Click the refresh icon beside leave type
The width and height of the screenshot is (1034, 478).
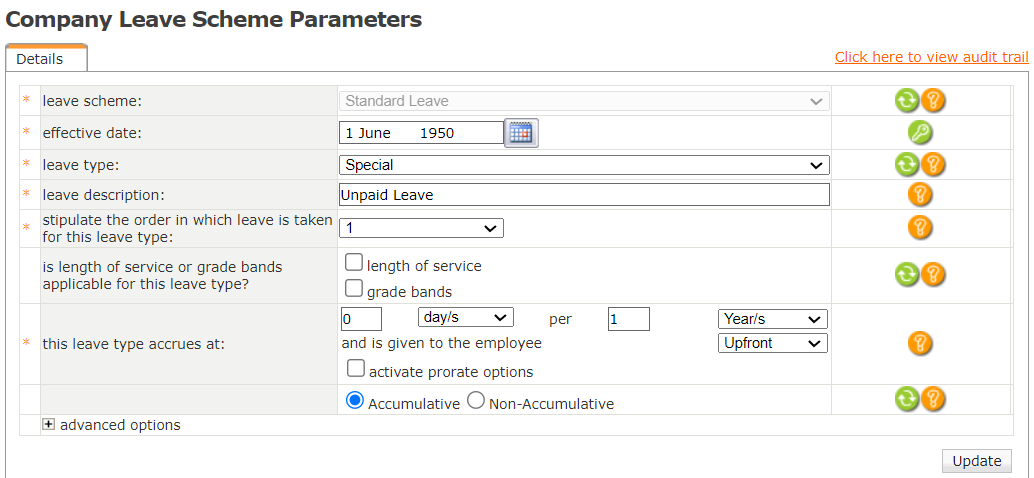pyautogui.click(x=906, y=164)
